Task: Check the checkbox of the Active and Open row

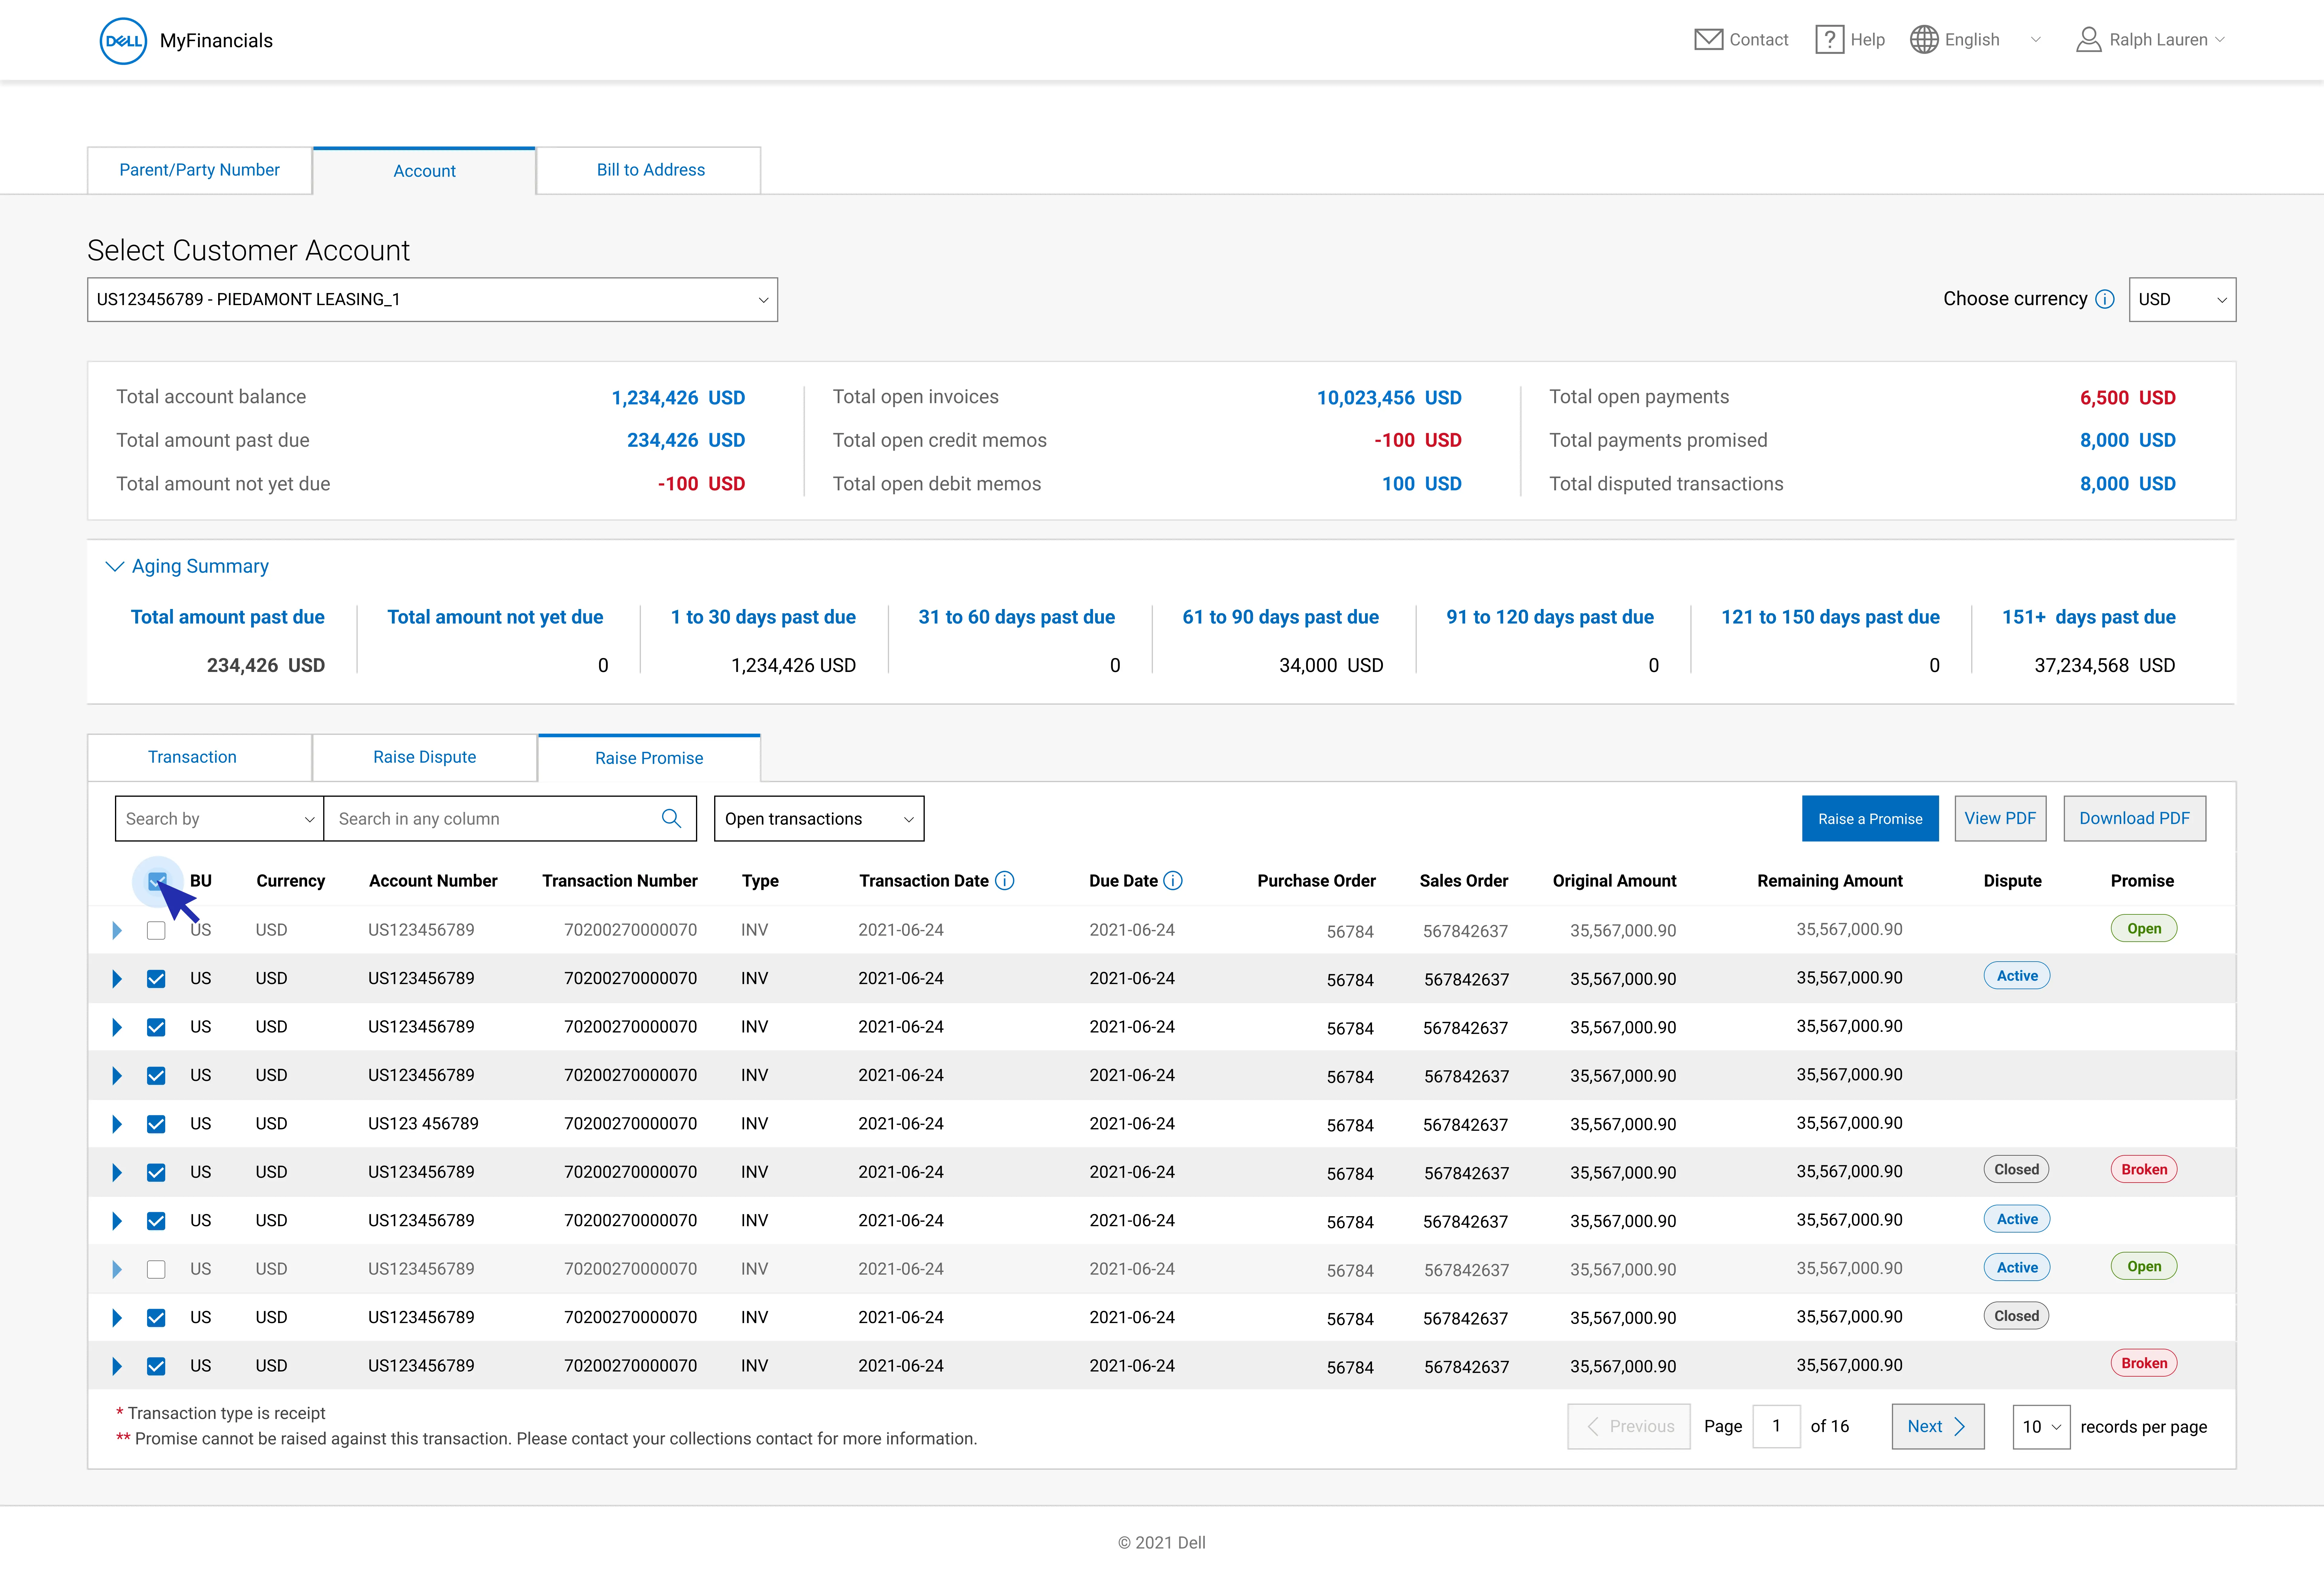Action: click(156, 1269)
